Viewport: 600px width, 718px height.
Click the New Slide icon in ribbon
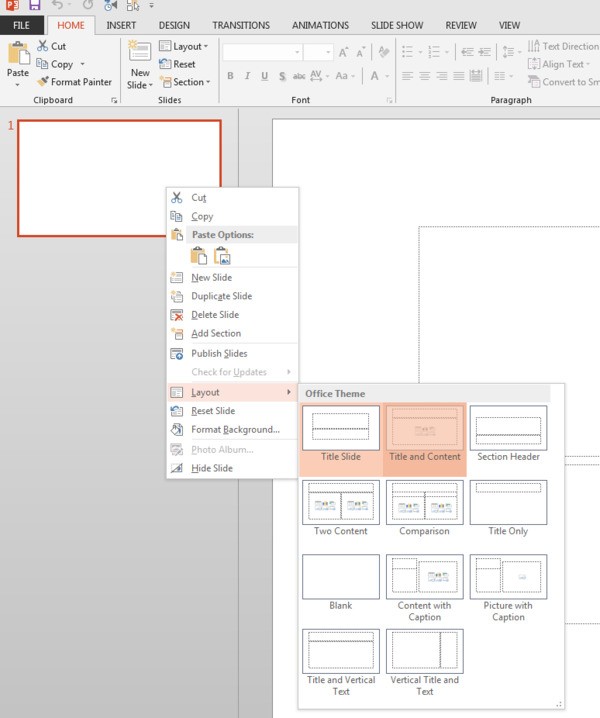click(x=139, y=55)
